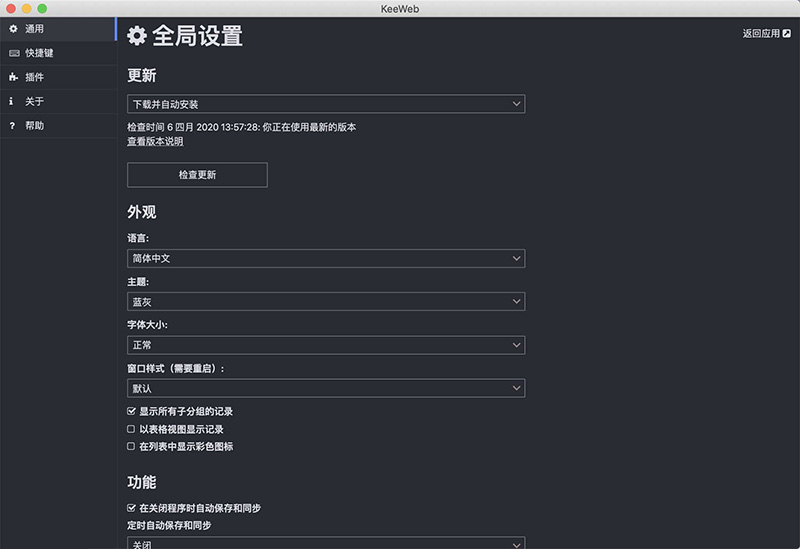Image resolution: width=800 pixels, height=549 pixels.
Task: Uncheck 在关闭程序时自动保存和同步 checkbox
Action: click(131, 508)
